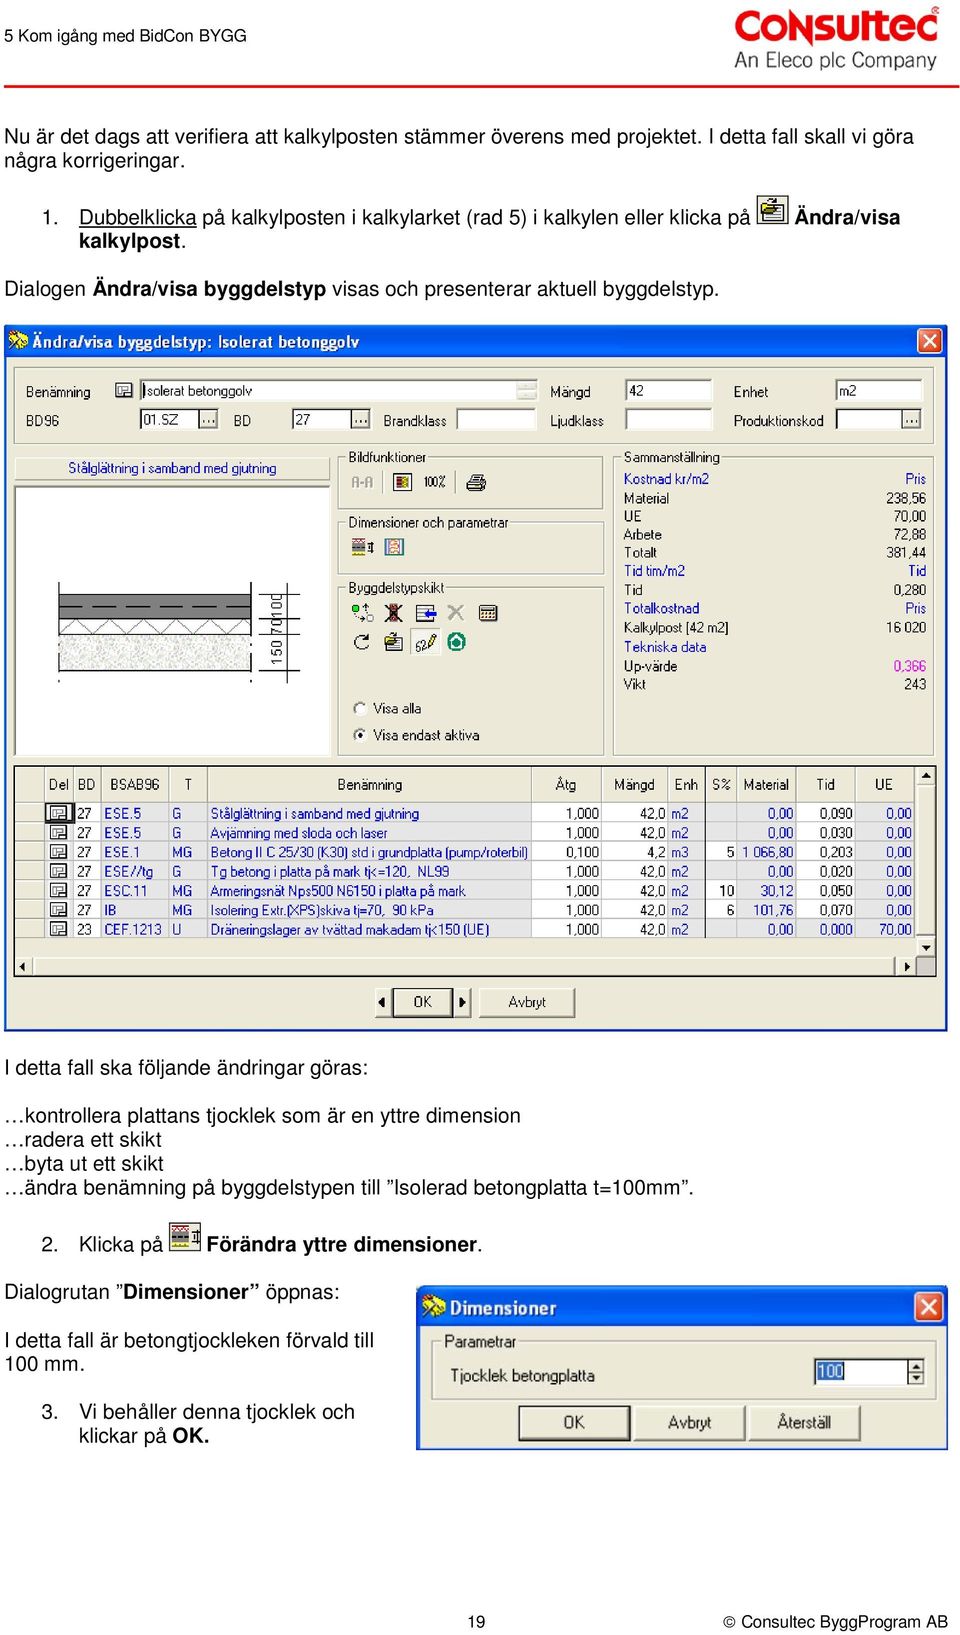Click the spinner at the end of the Benämning field
The width and height of the screenshot is (960, 1635).
coord(527,391)
